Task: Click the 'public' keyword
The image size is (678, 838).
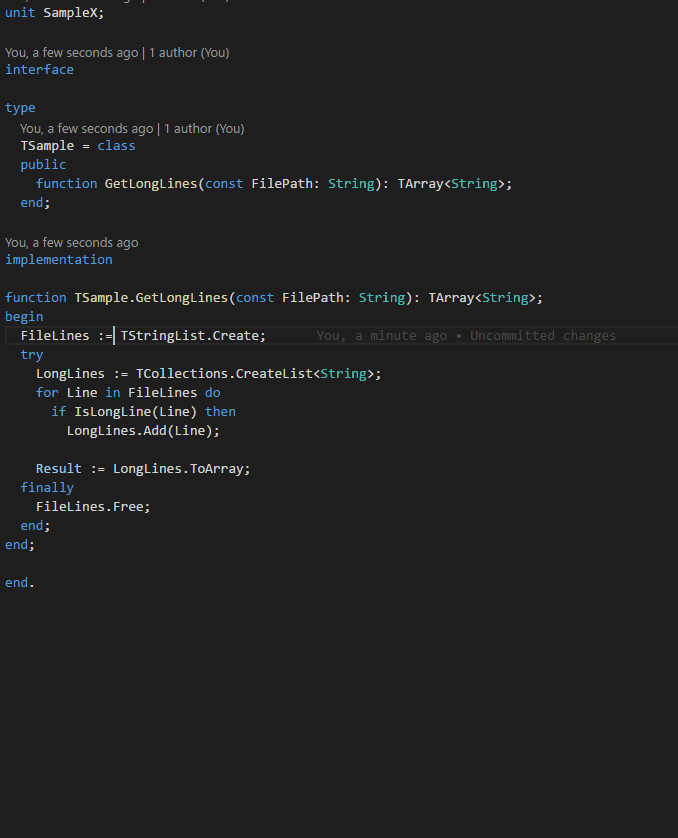Action: tap(43, 165)
